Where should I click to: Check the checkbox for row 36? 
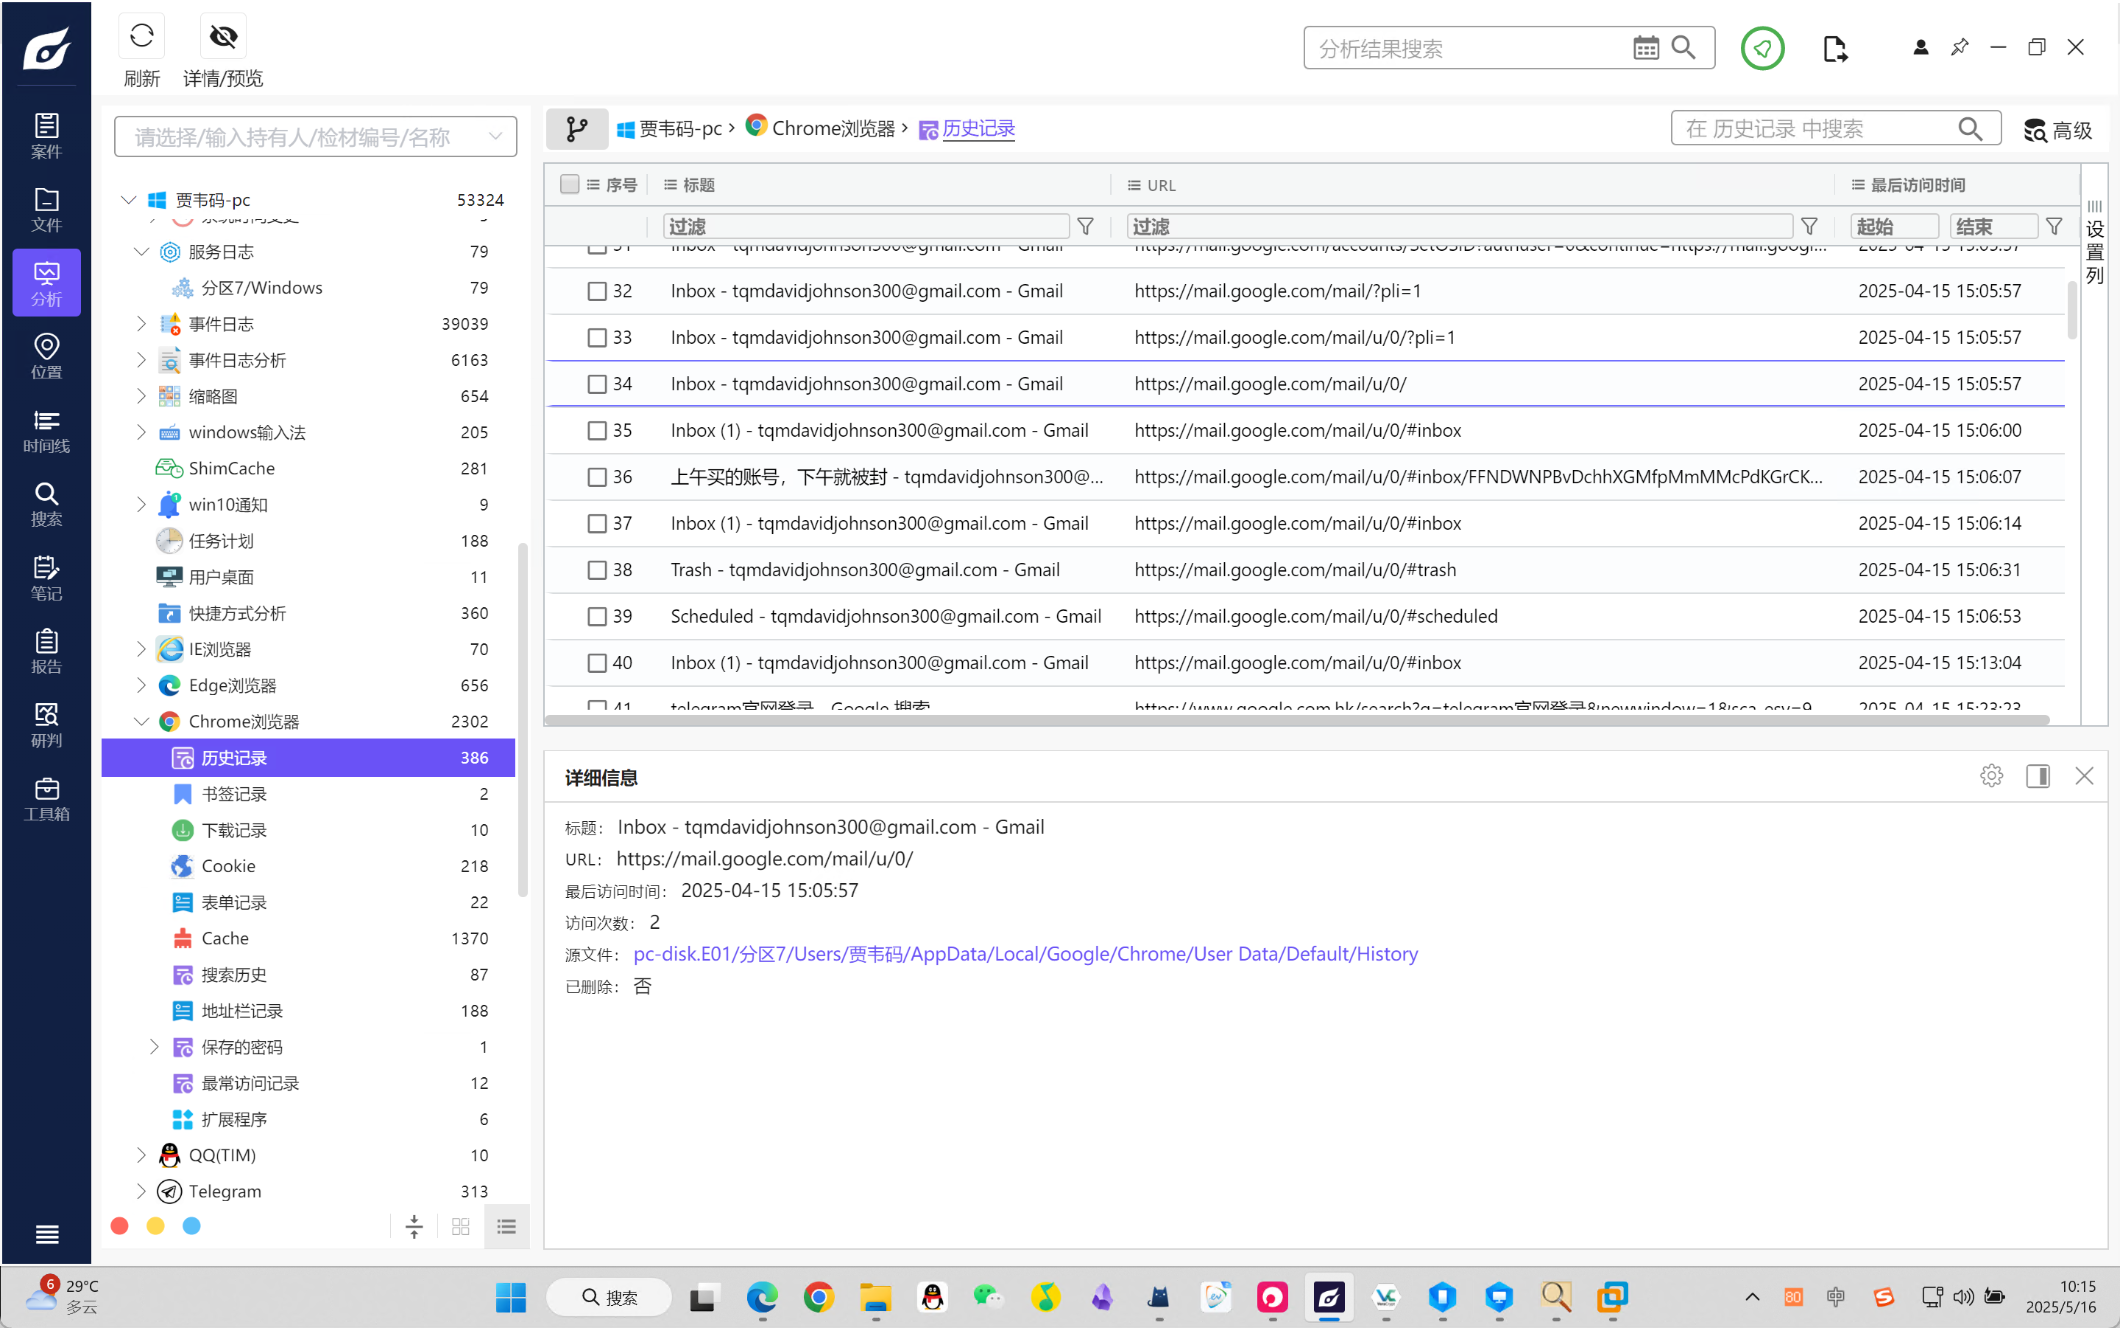pos(597,477)
